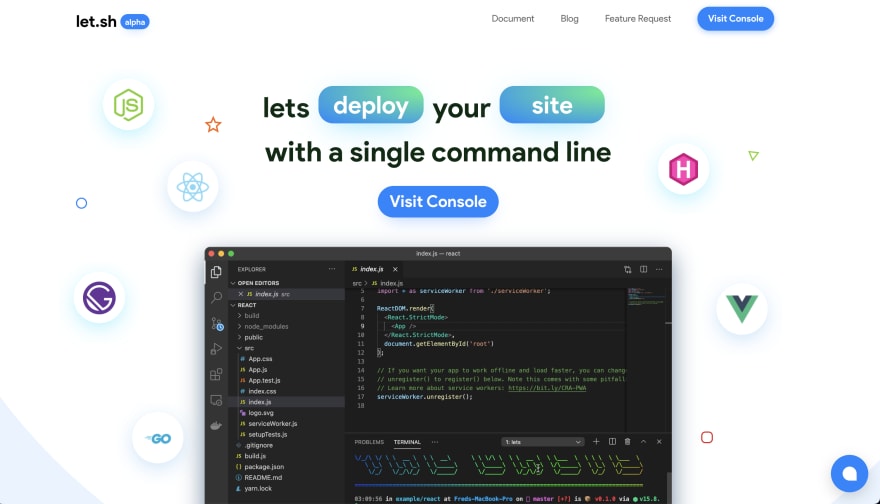
Task: Open the Remote Explorer icon in the activity bar
Action: click(x=216, y=400)
